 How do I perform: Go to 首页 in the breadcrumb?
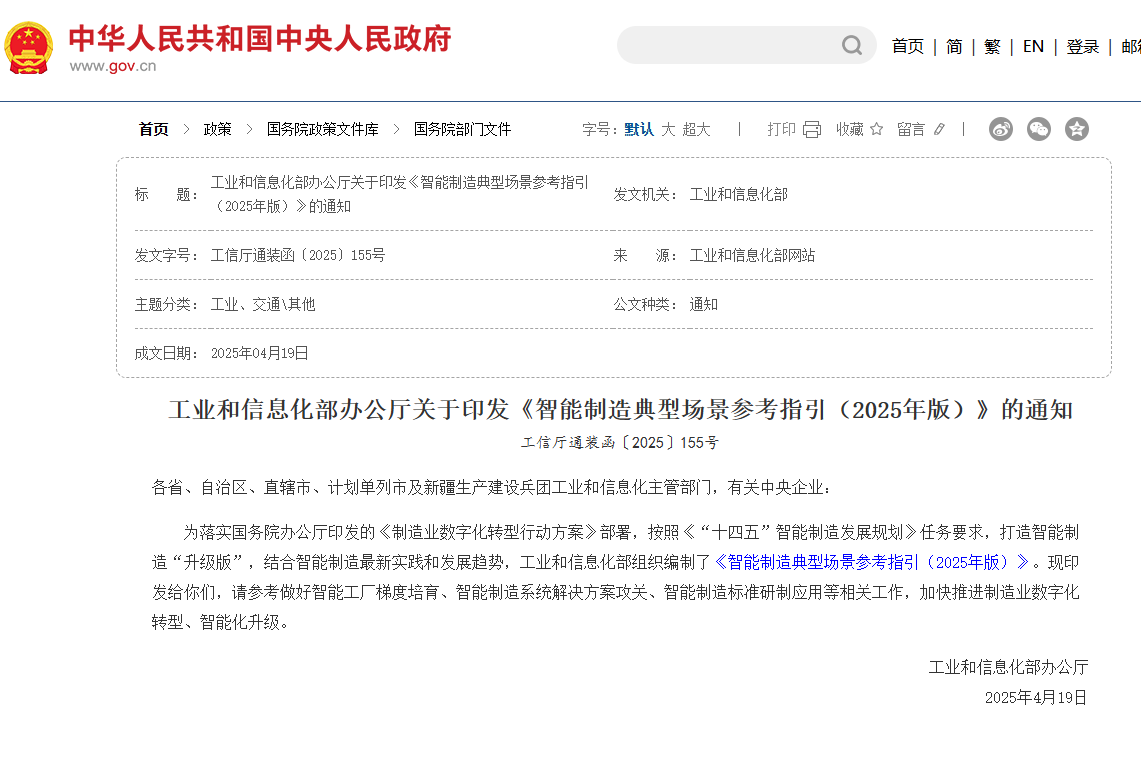click(153, 129)
